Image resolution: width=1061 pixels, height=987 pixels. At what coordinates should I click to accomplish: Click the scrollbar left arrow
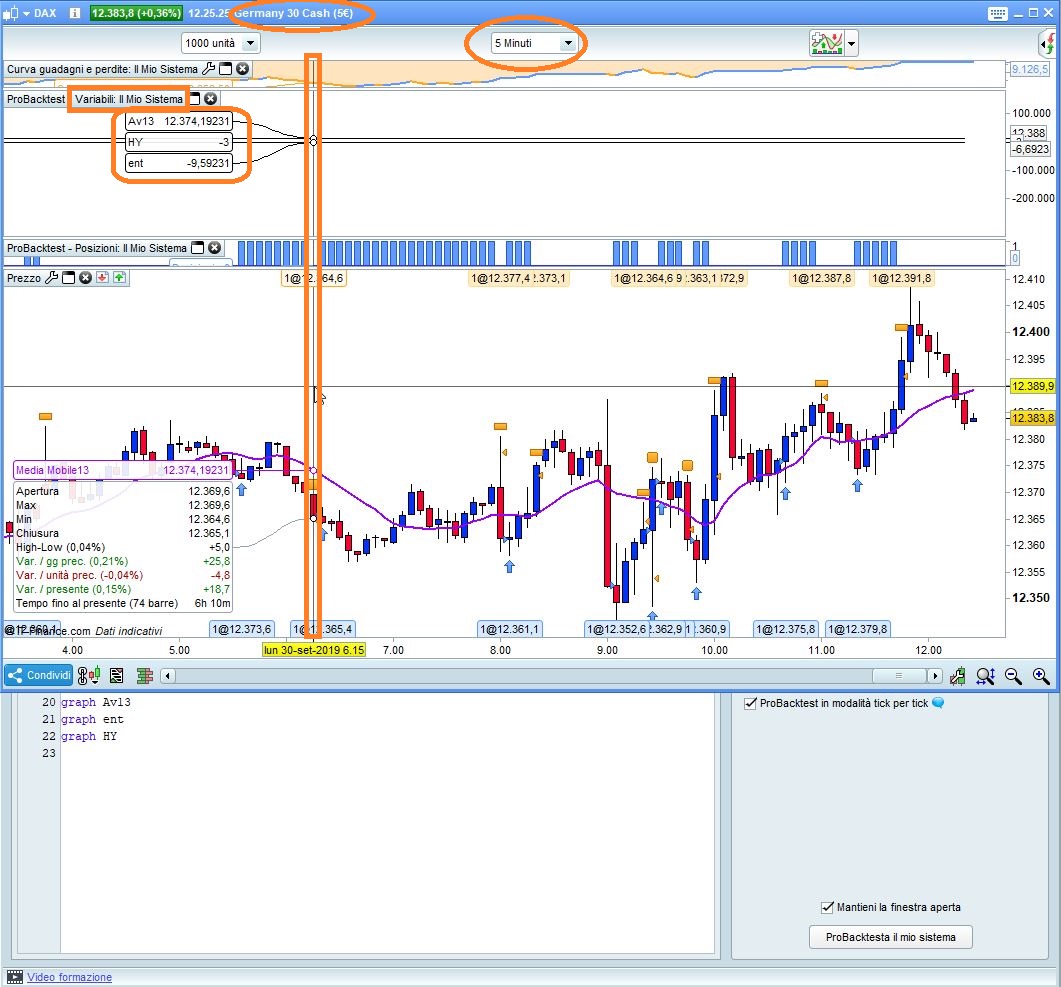tap(168, 676)
